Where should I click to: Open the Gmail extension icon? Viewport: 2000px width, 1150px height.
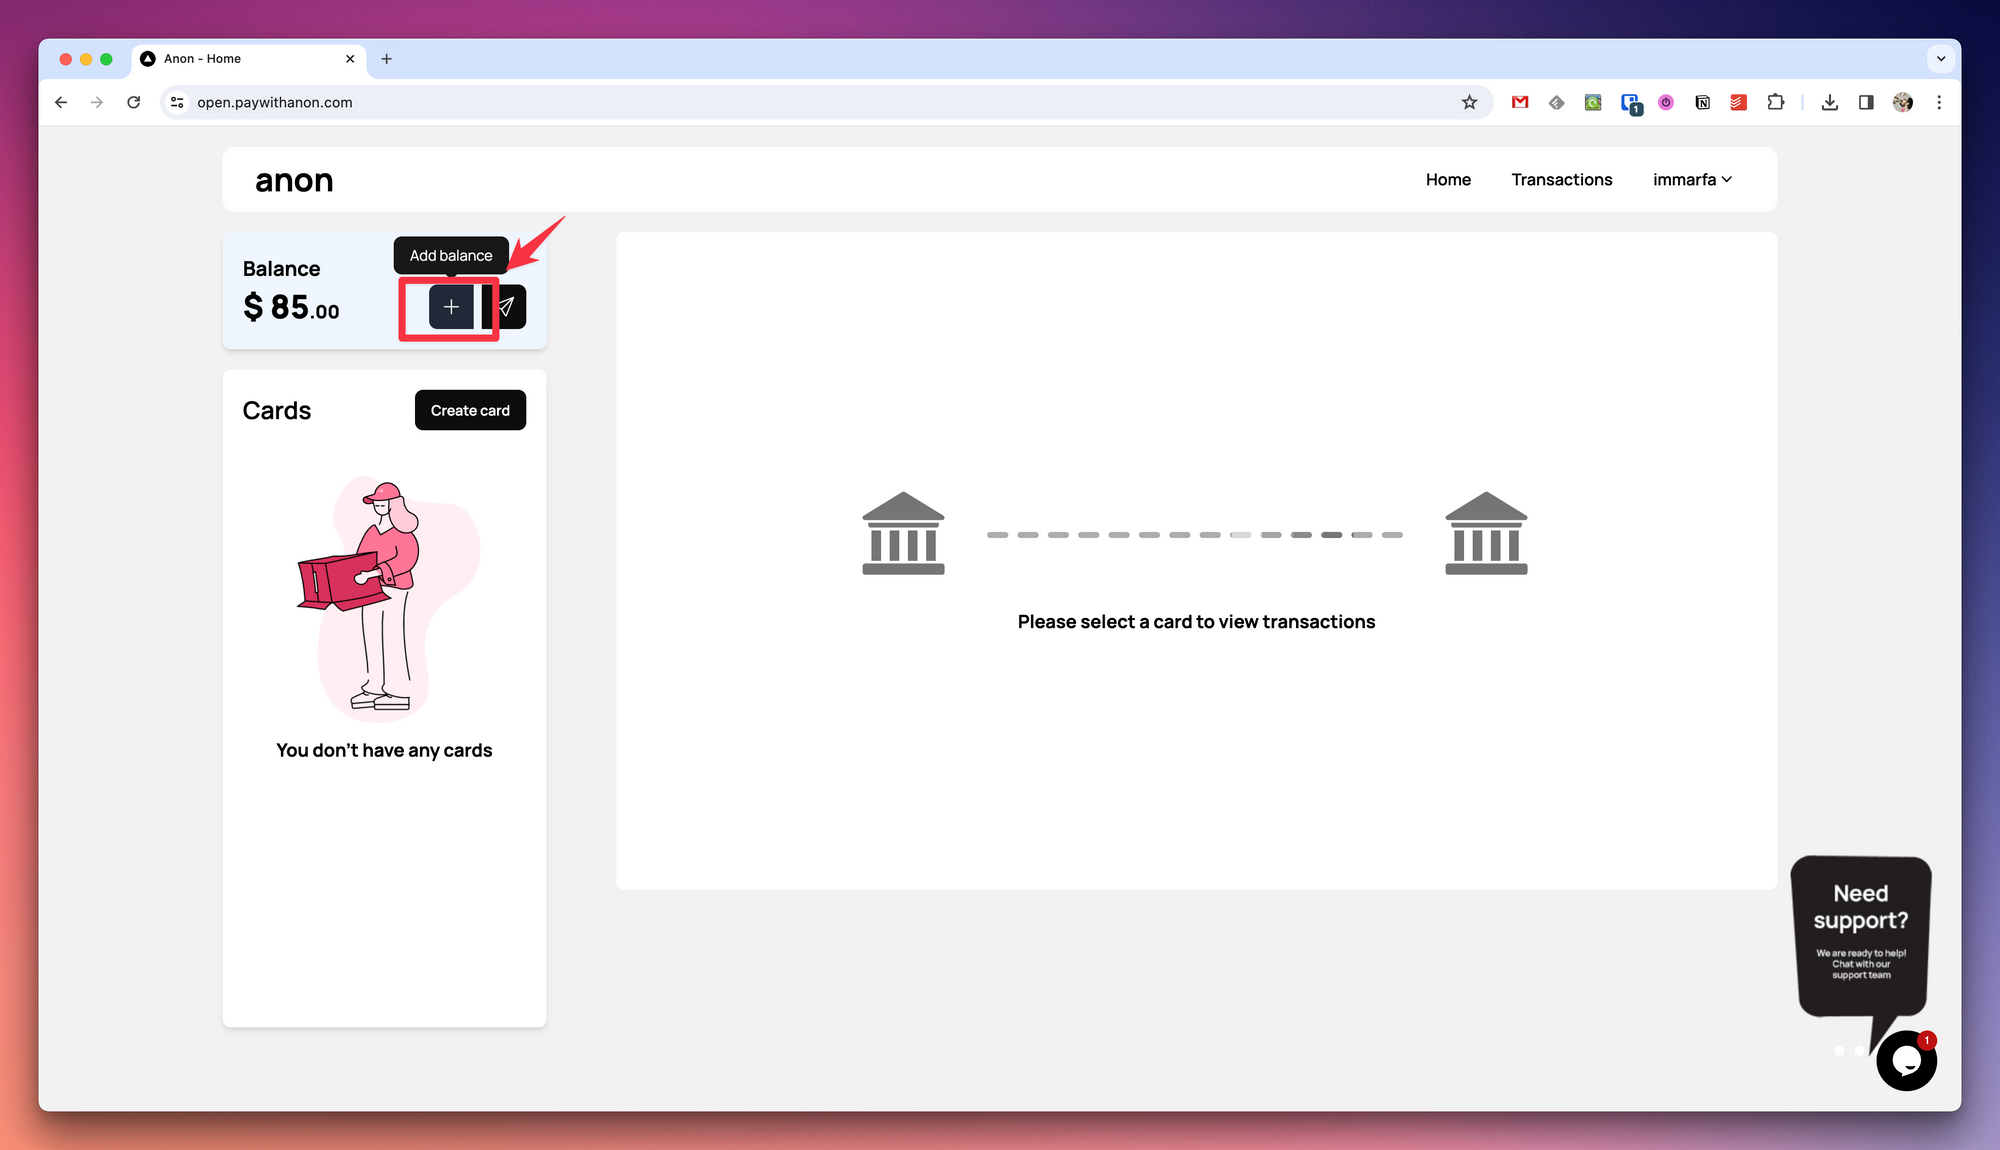click(1520, 102)
